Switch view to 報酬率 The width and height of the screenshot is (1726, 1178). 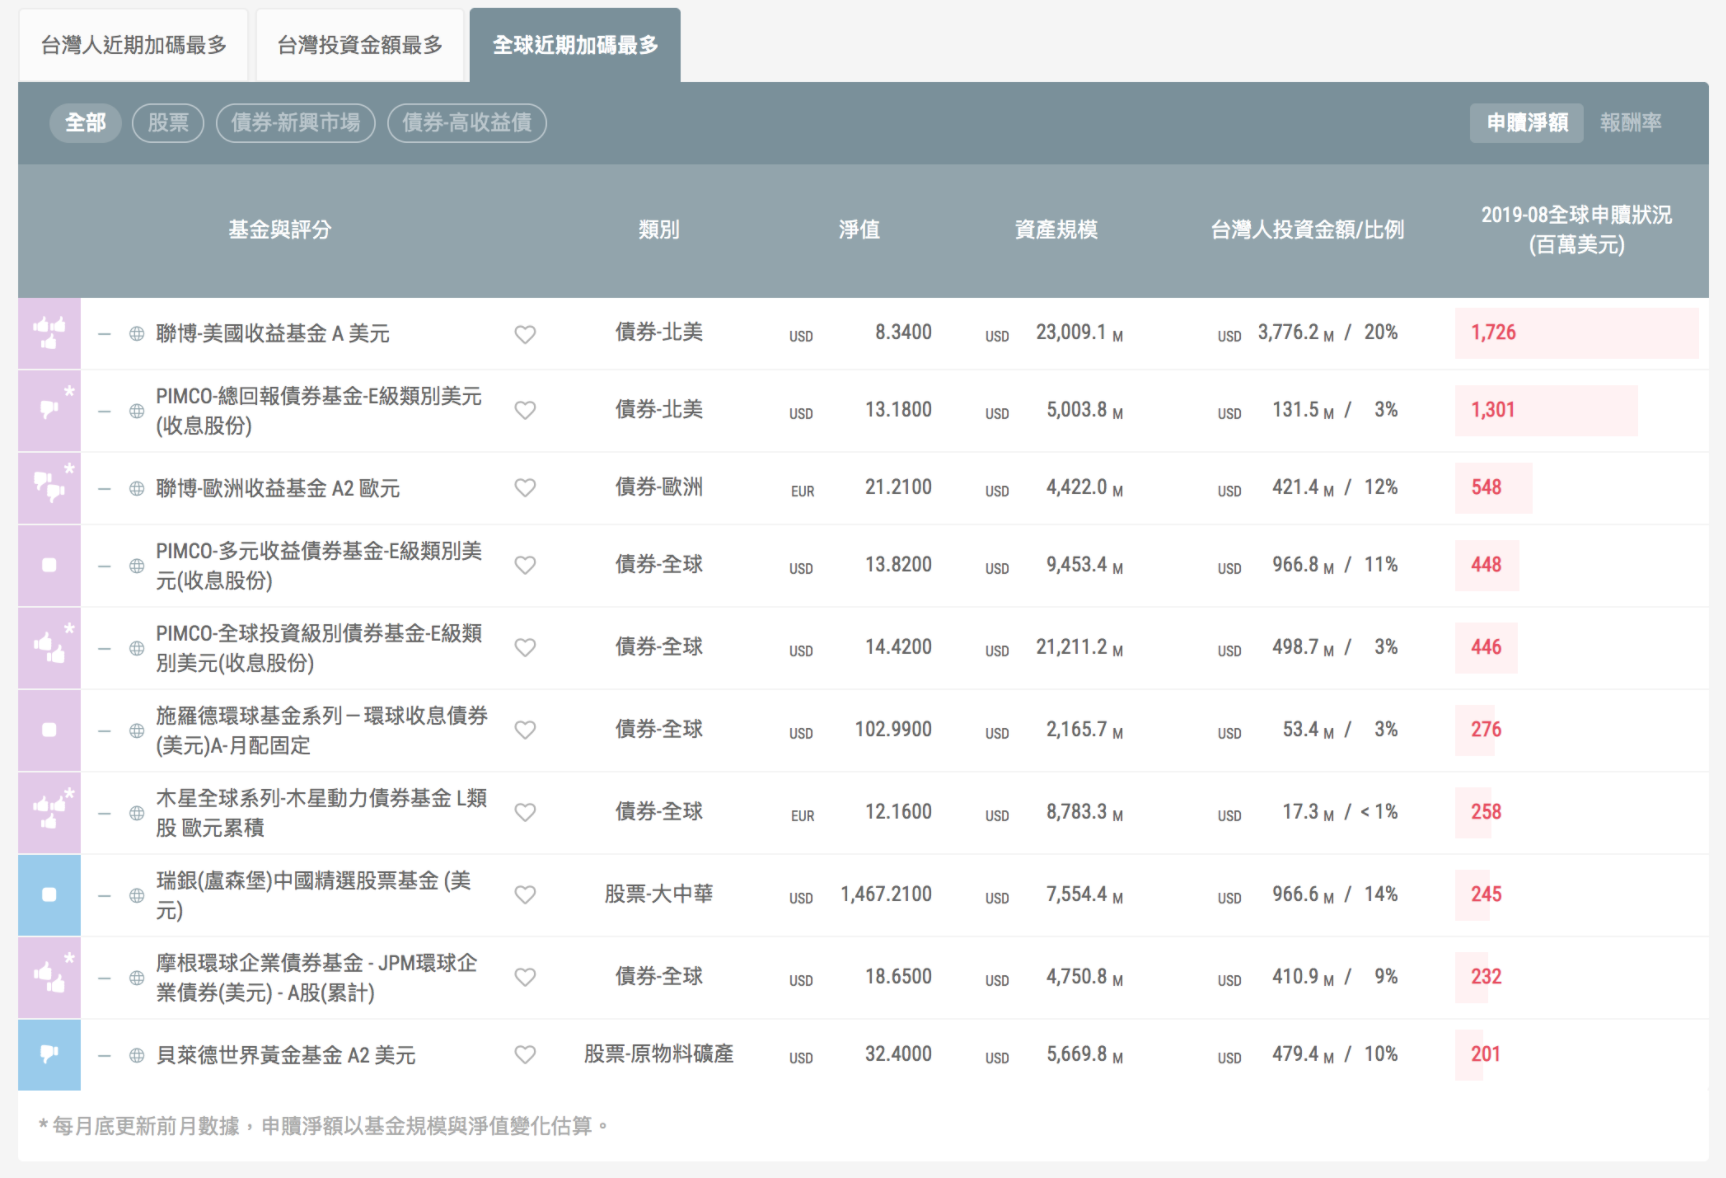(x=1632, y=123)
